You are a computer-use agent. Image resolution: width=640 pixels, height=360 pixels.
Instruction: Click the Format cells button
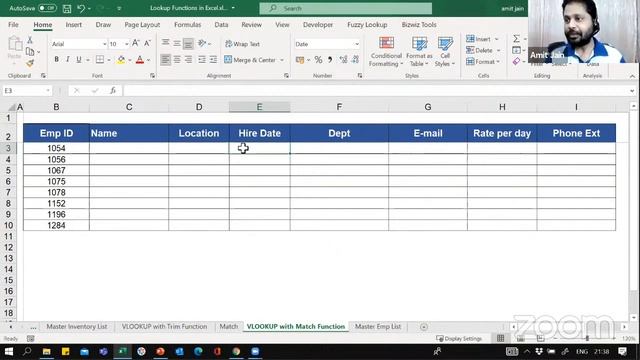(483, 62)
